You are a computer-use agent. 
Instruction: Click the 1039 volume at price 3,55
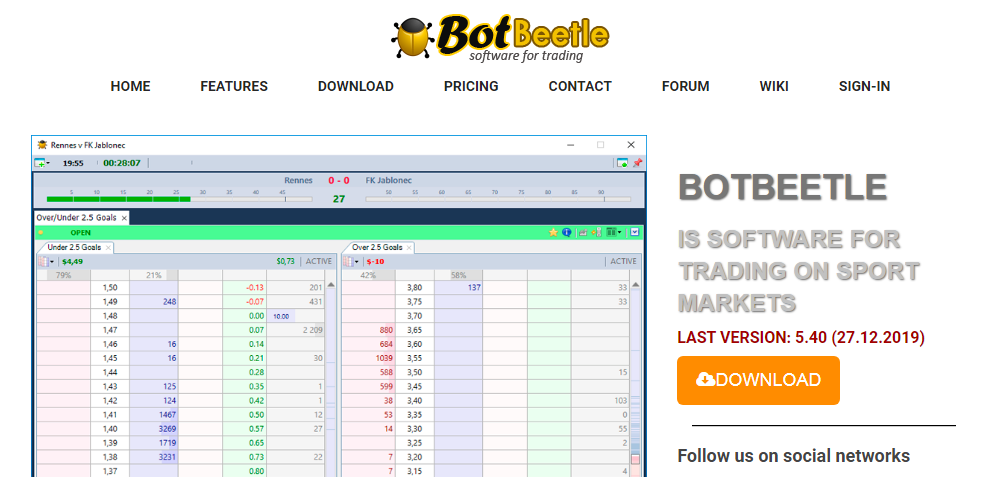(369, 358)
